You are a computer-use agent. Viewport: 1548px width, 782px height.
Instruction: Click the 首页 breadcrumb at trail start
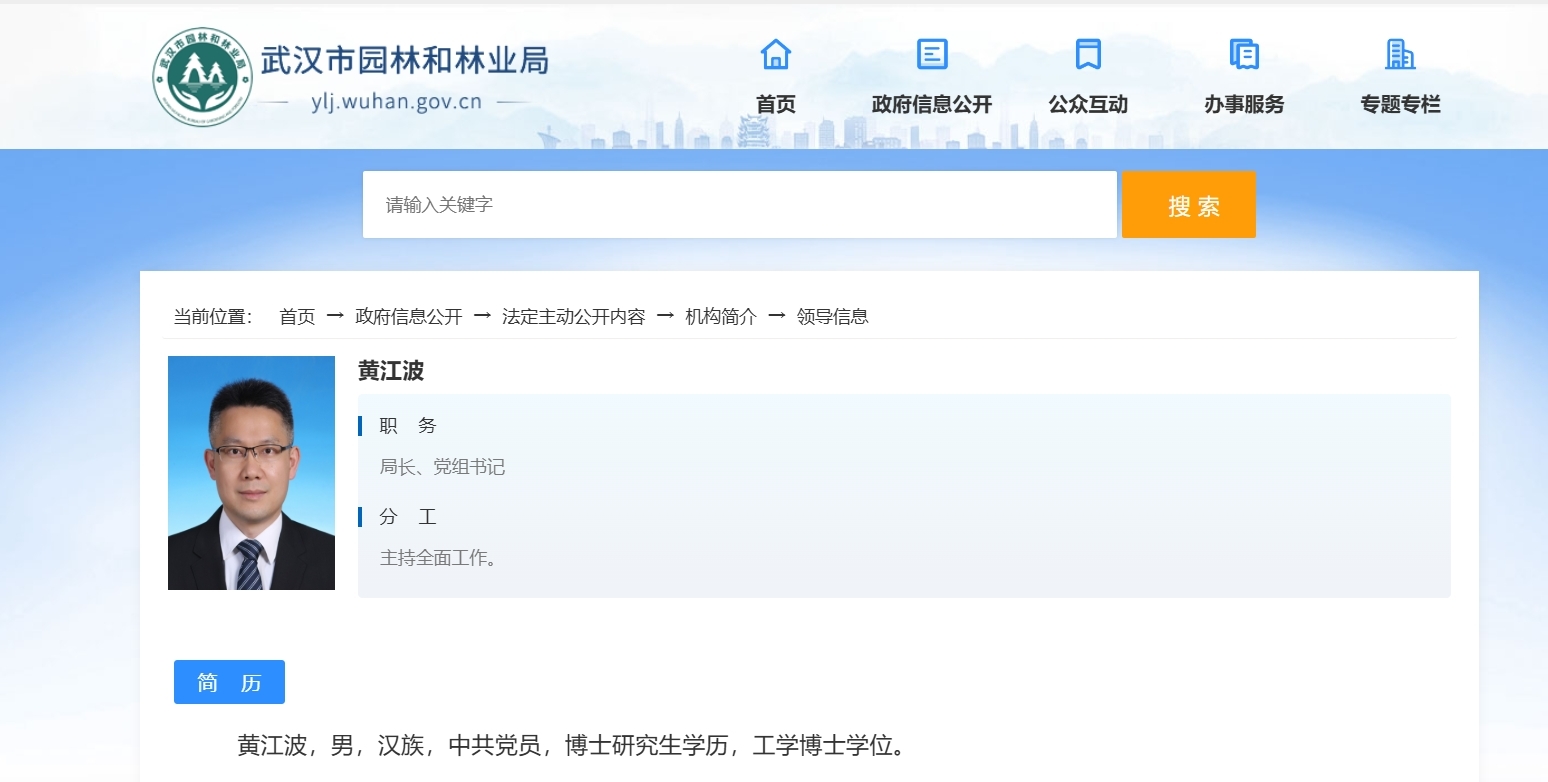pyautogui.click(x=296, y=316)
